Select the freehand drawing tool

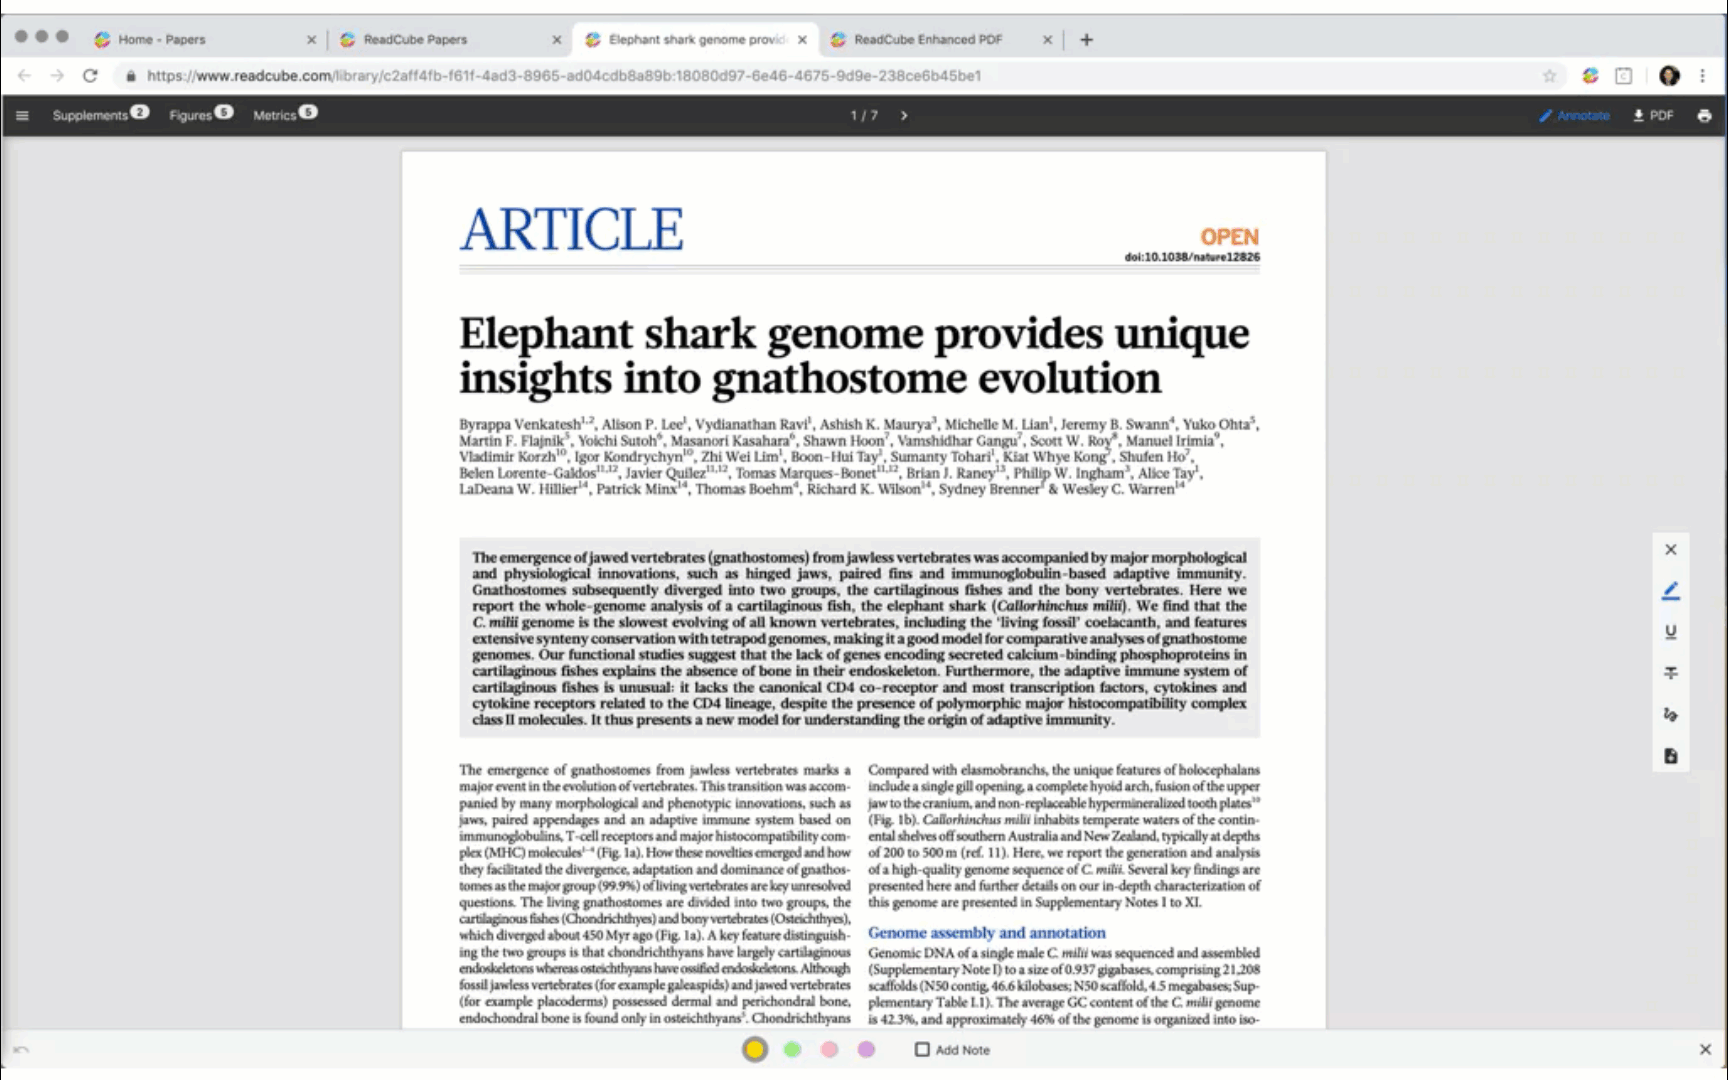[x=1670, y=714]
